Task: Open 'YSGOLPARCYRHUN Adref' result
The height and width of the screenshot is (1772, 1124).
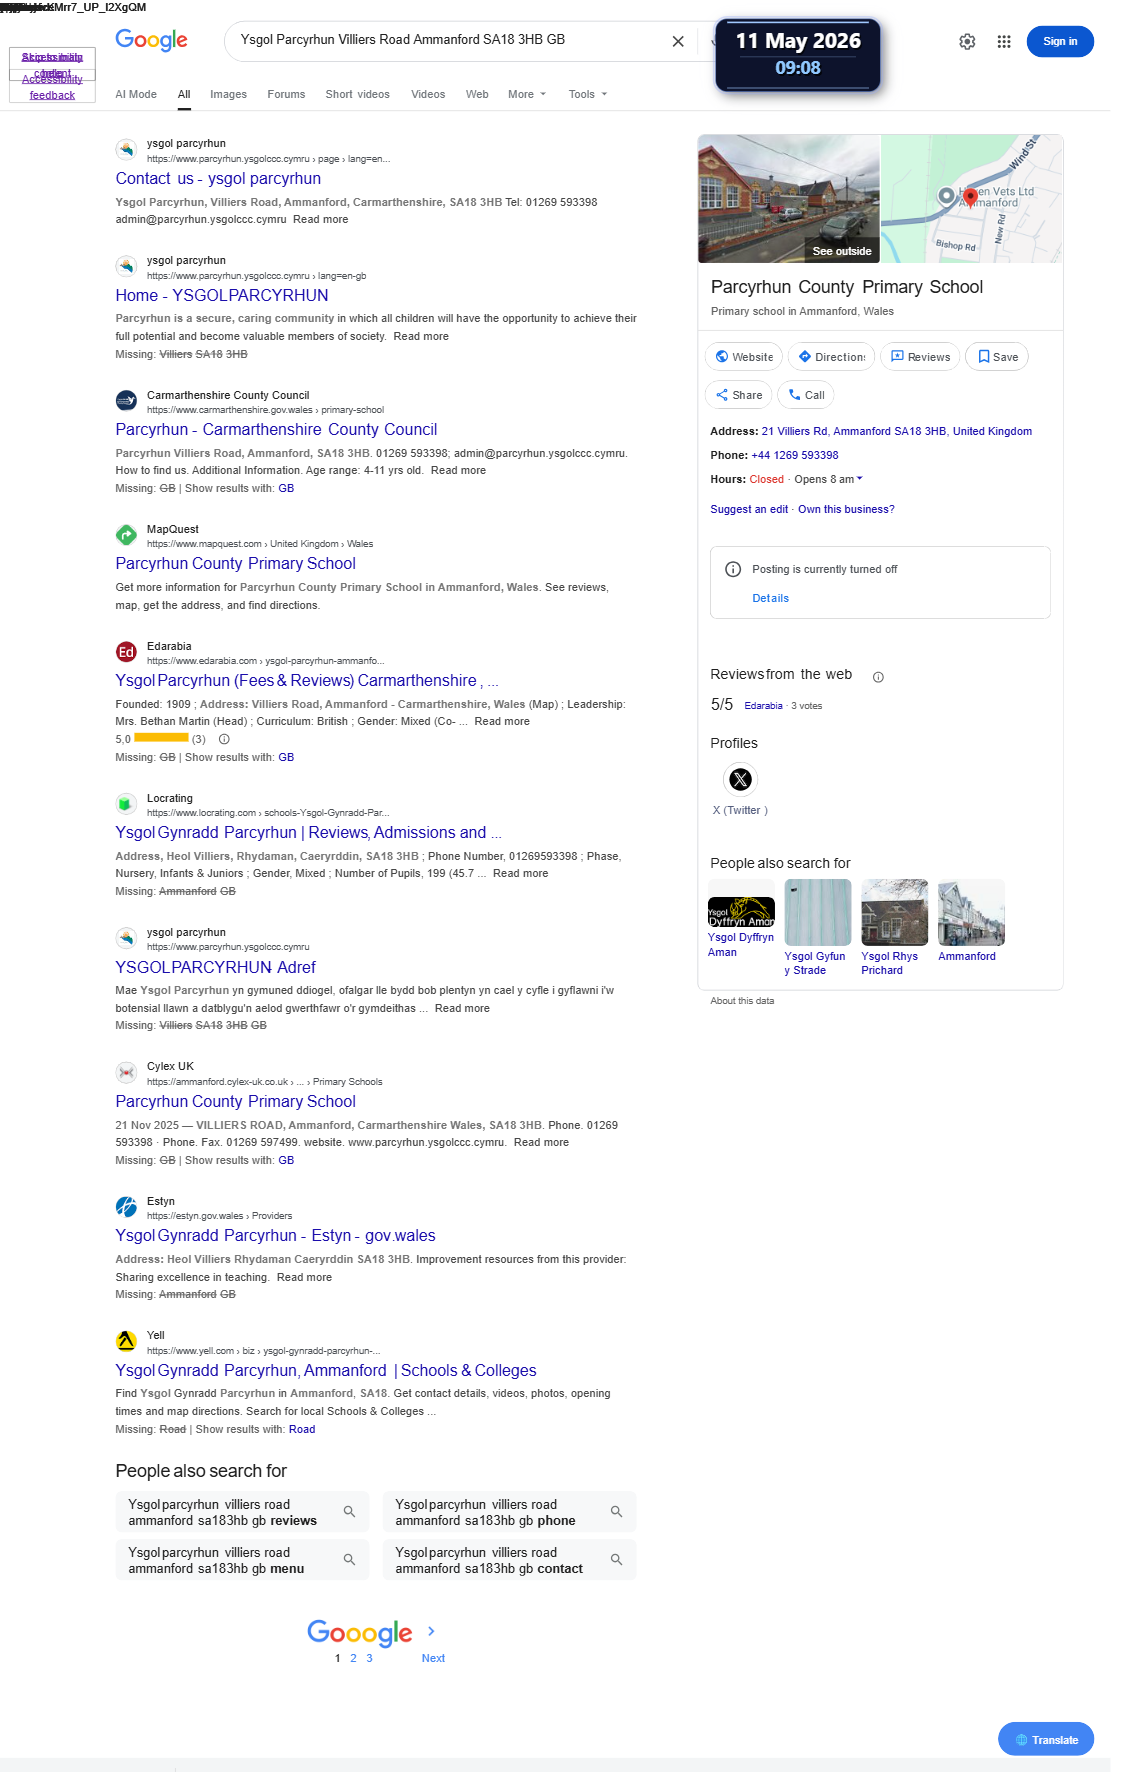Action: tap(215, 968)
